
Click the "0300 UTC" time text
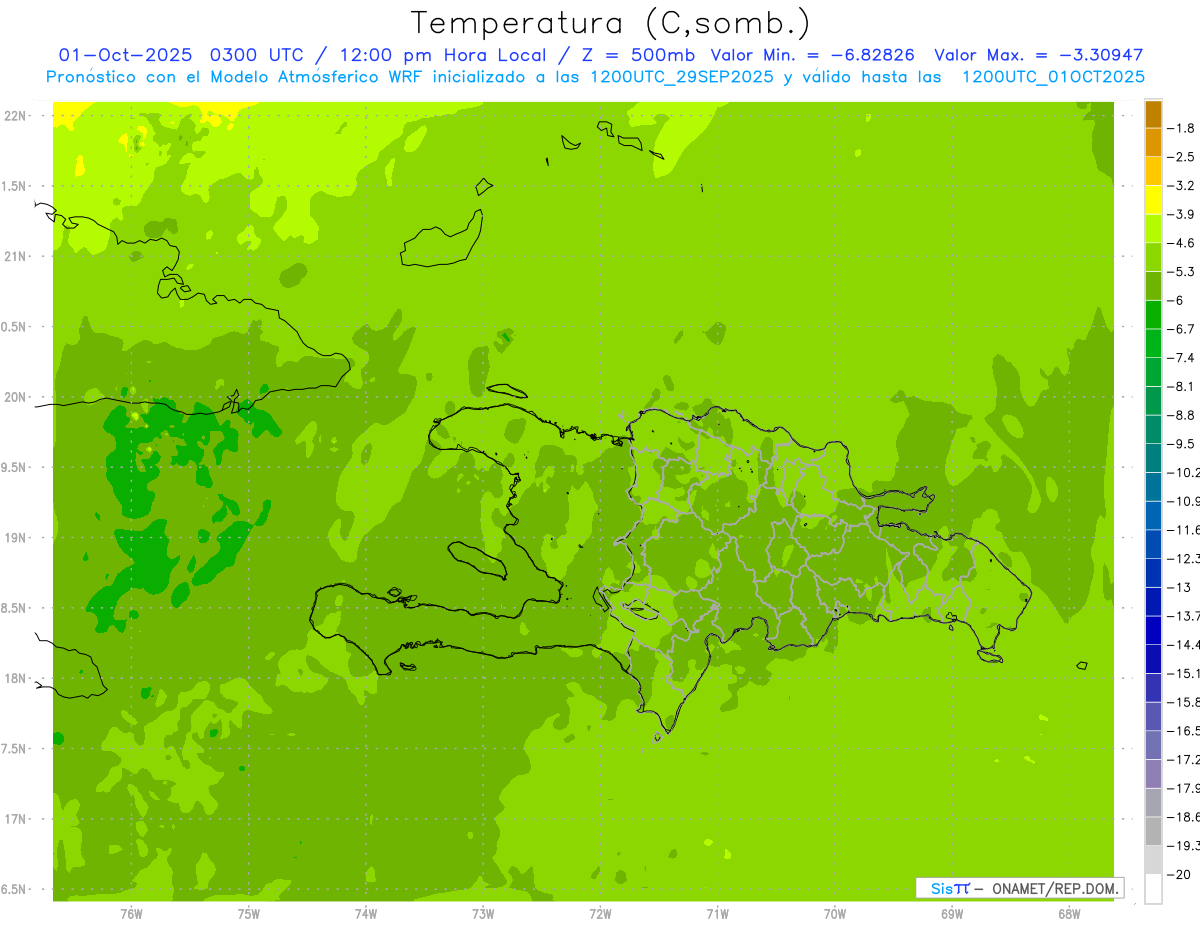258,55
